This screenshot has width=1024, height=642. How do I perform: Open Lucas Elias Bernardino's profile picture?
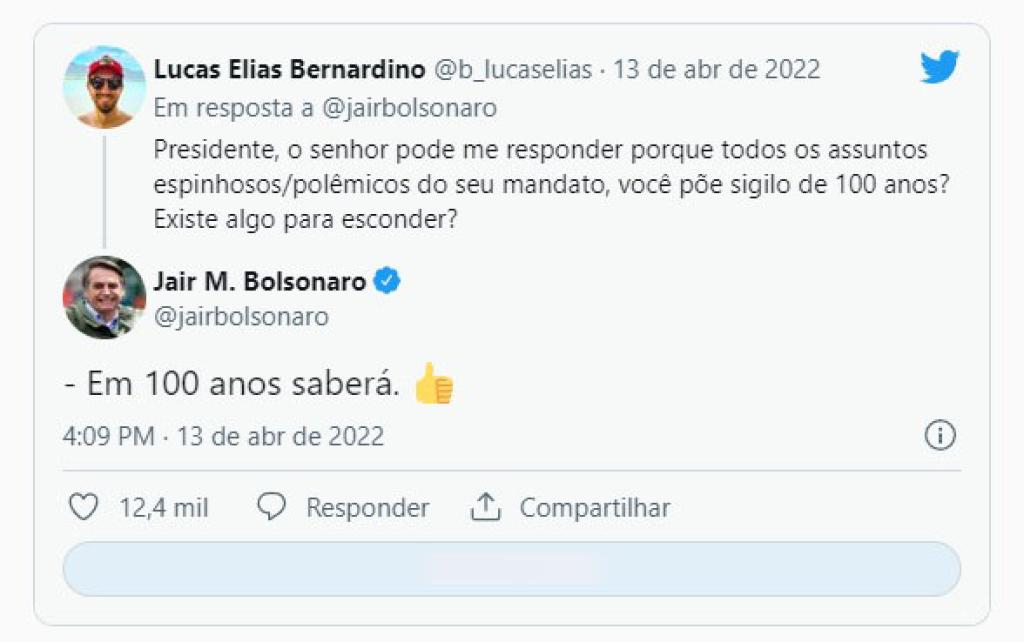coord(104,87)
